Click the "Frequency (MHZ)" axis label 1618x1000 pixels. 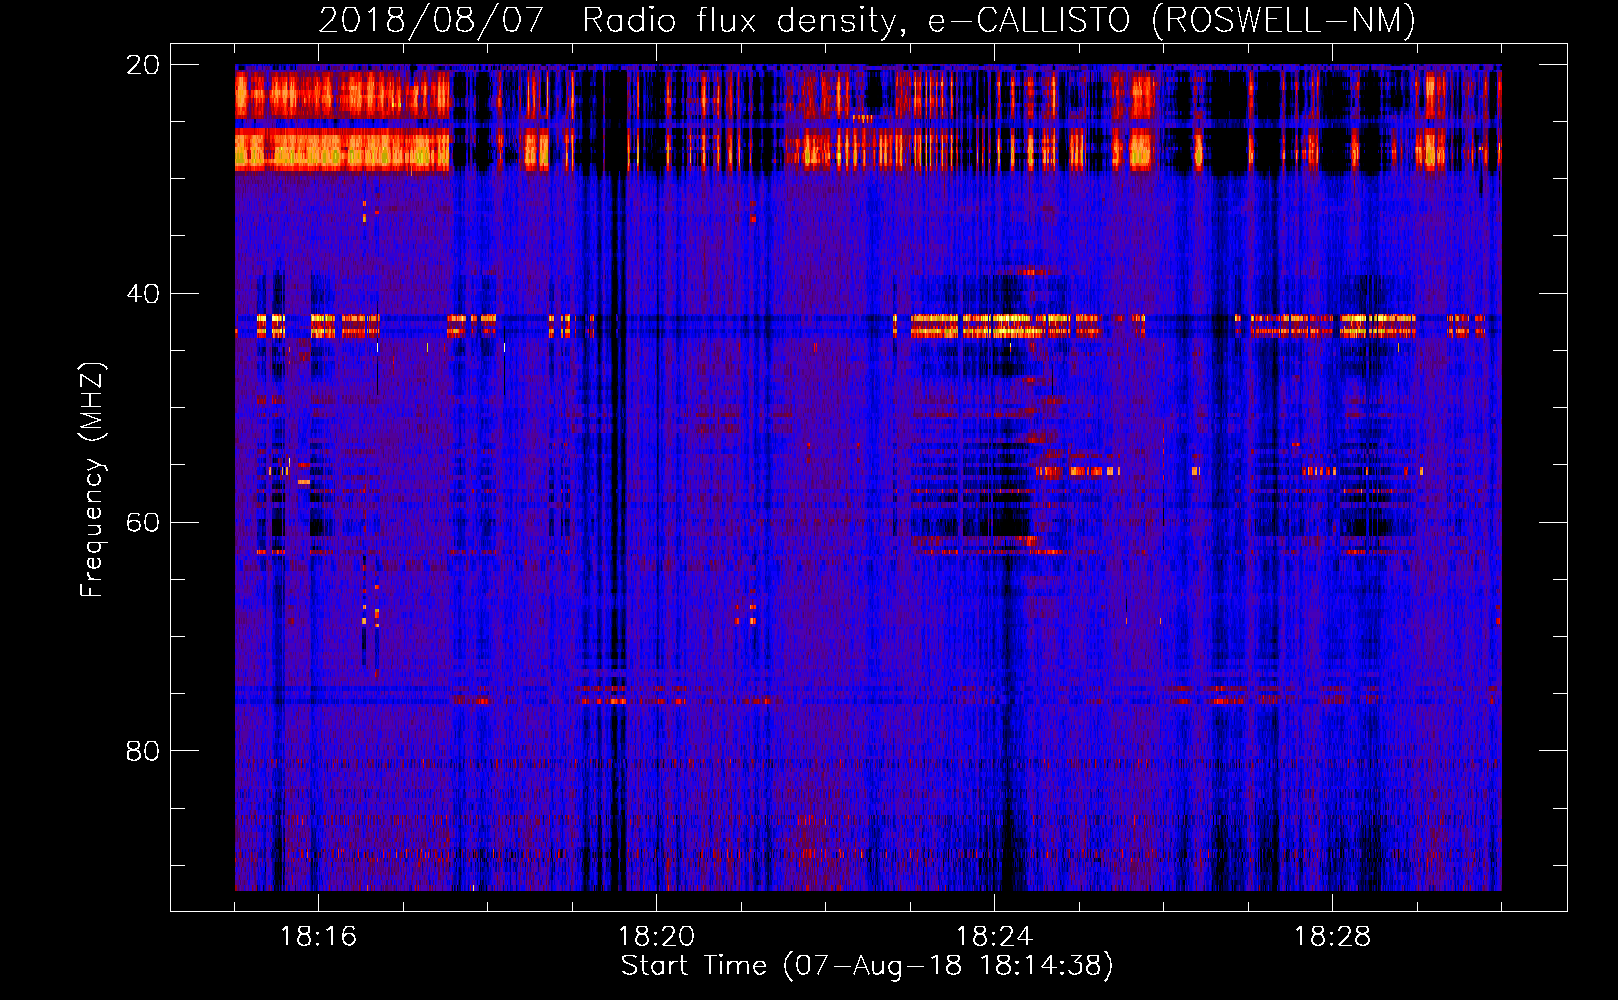[x=91, y=480]
